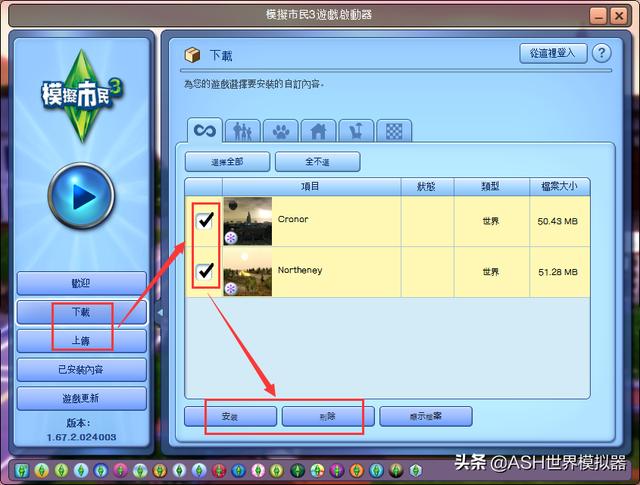Image resolution: width=640 pixels, height=485 pixels.
Task: Click the dark green plumbob expansion icon
Action: [298, 471]
